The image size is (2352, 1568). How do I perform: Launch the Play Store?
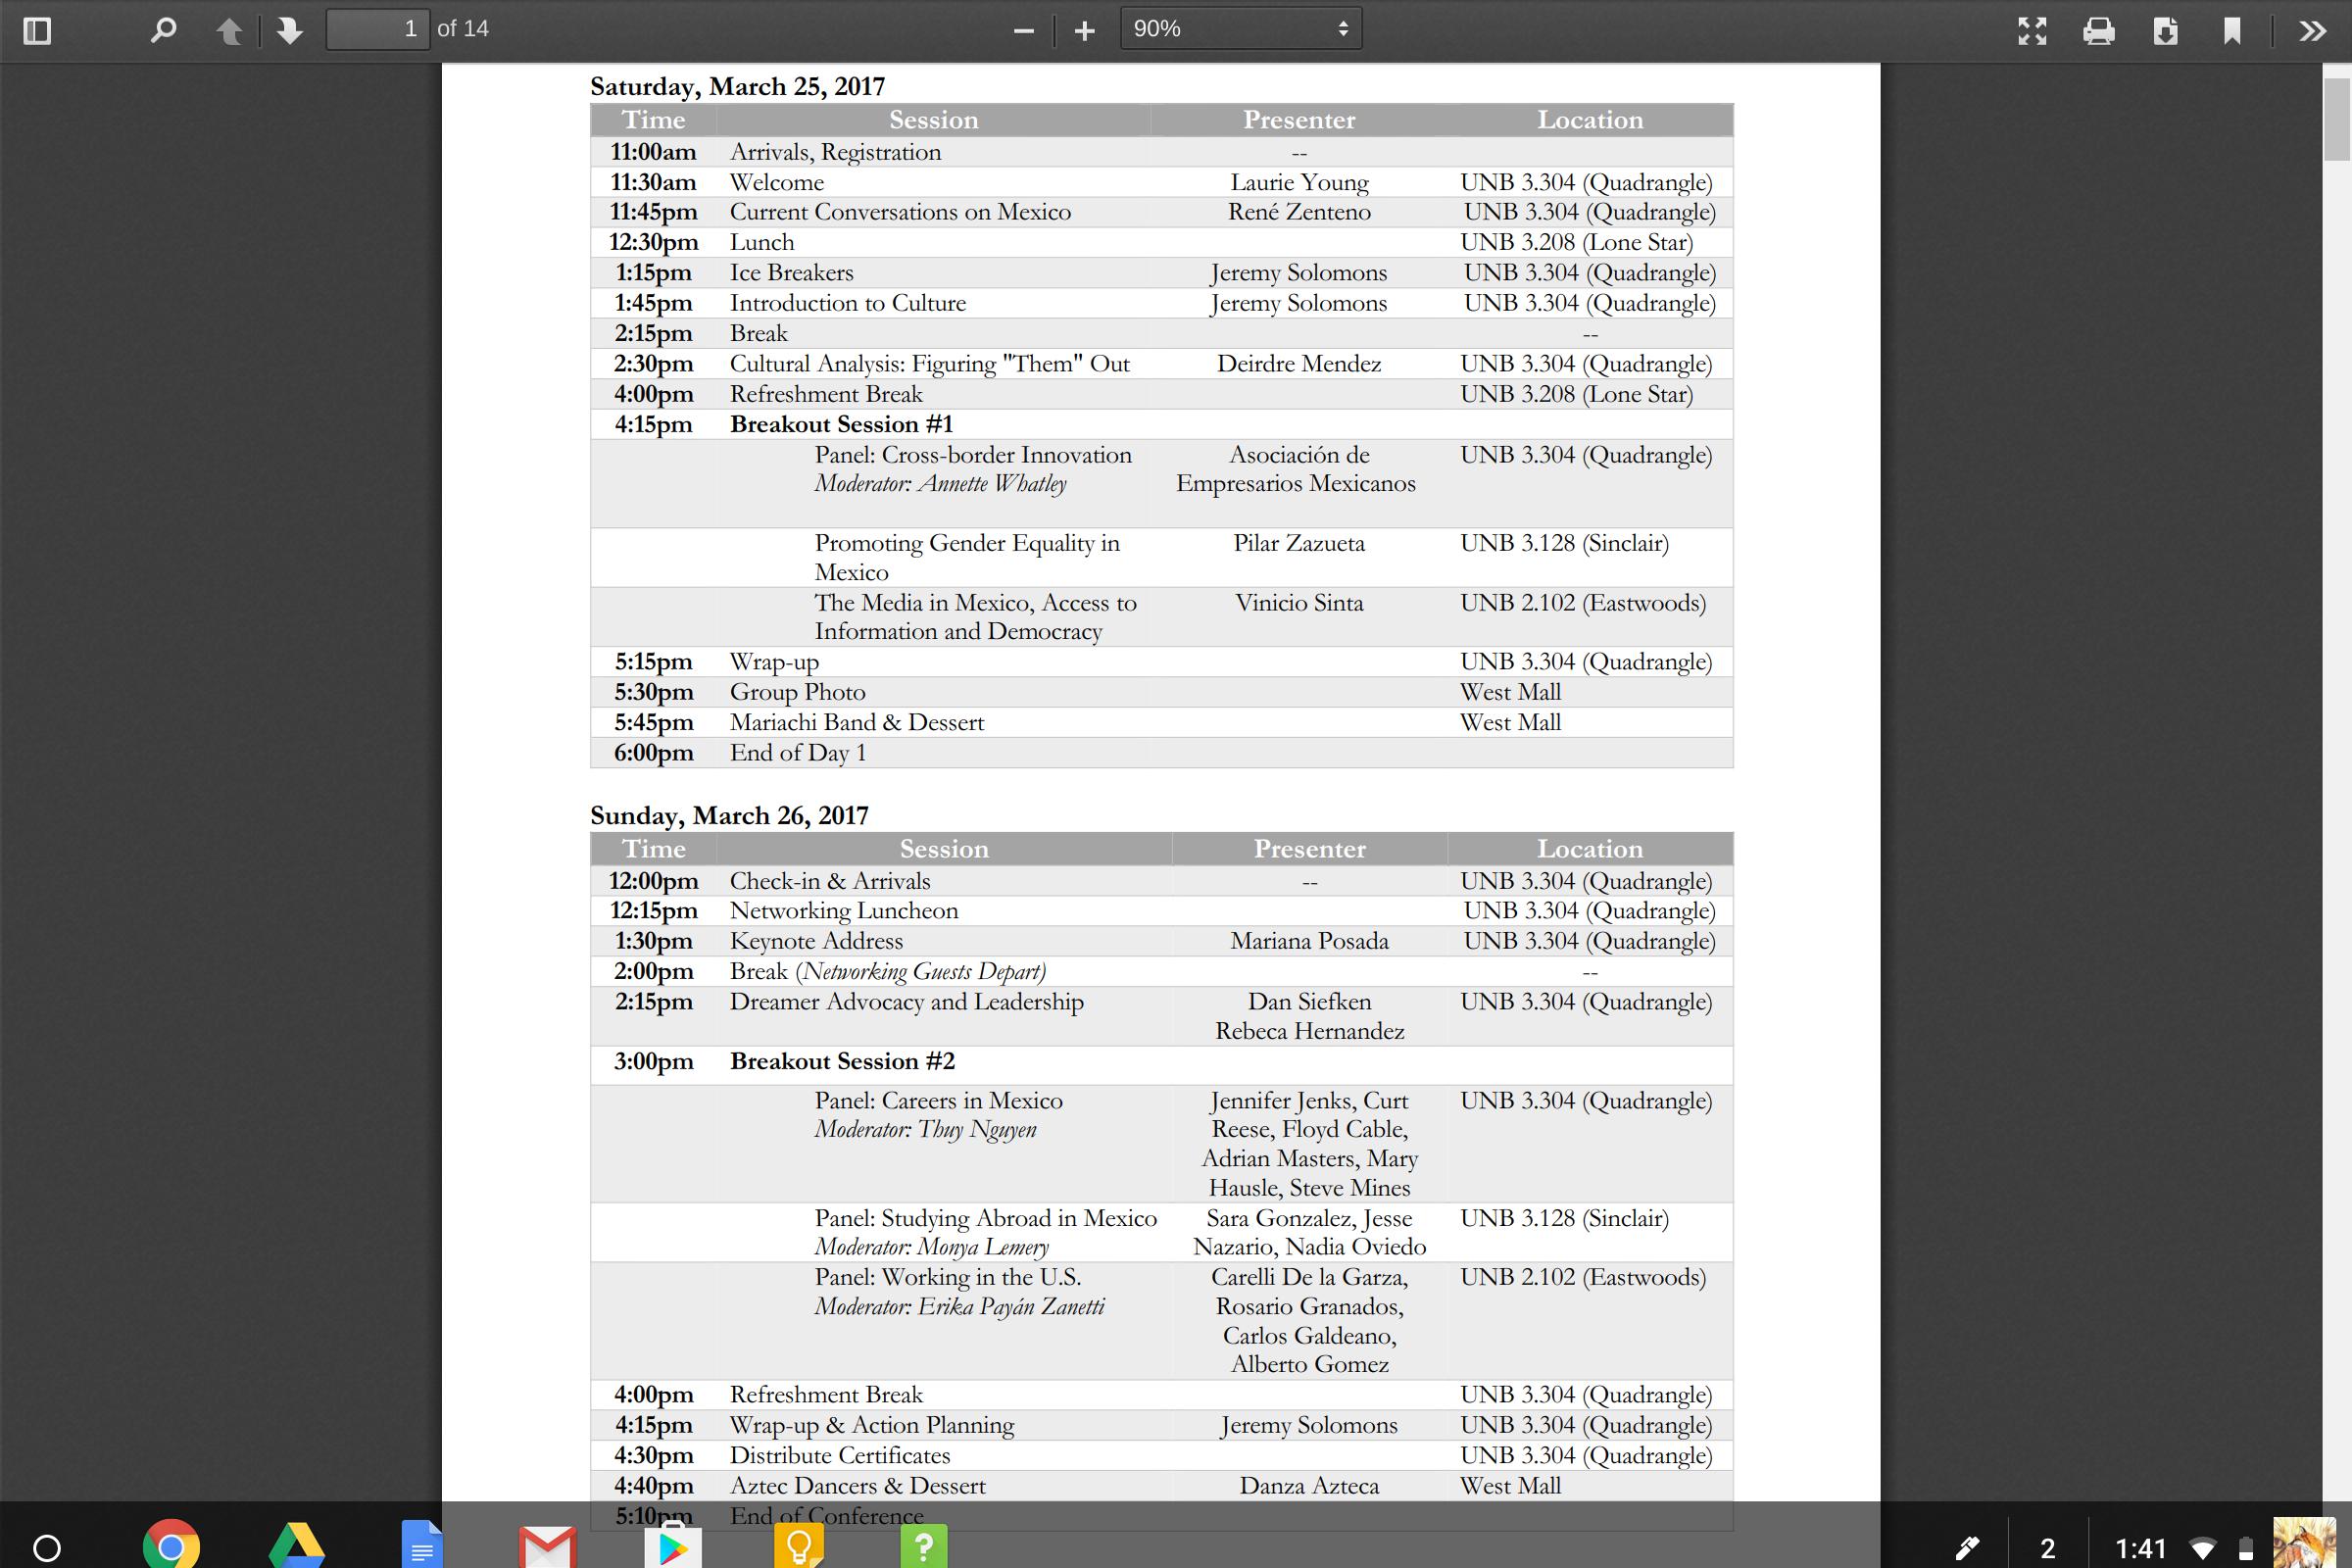tap(674, 1545)
